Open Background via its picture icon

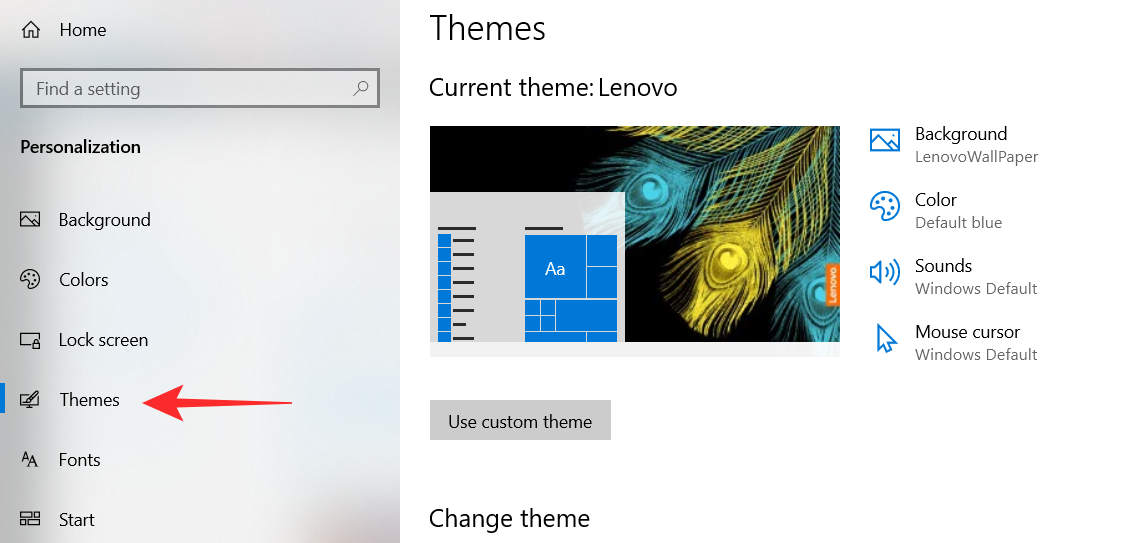click(30, 220)
